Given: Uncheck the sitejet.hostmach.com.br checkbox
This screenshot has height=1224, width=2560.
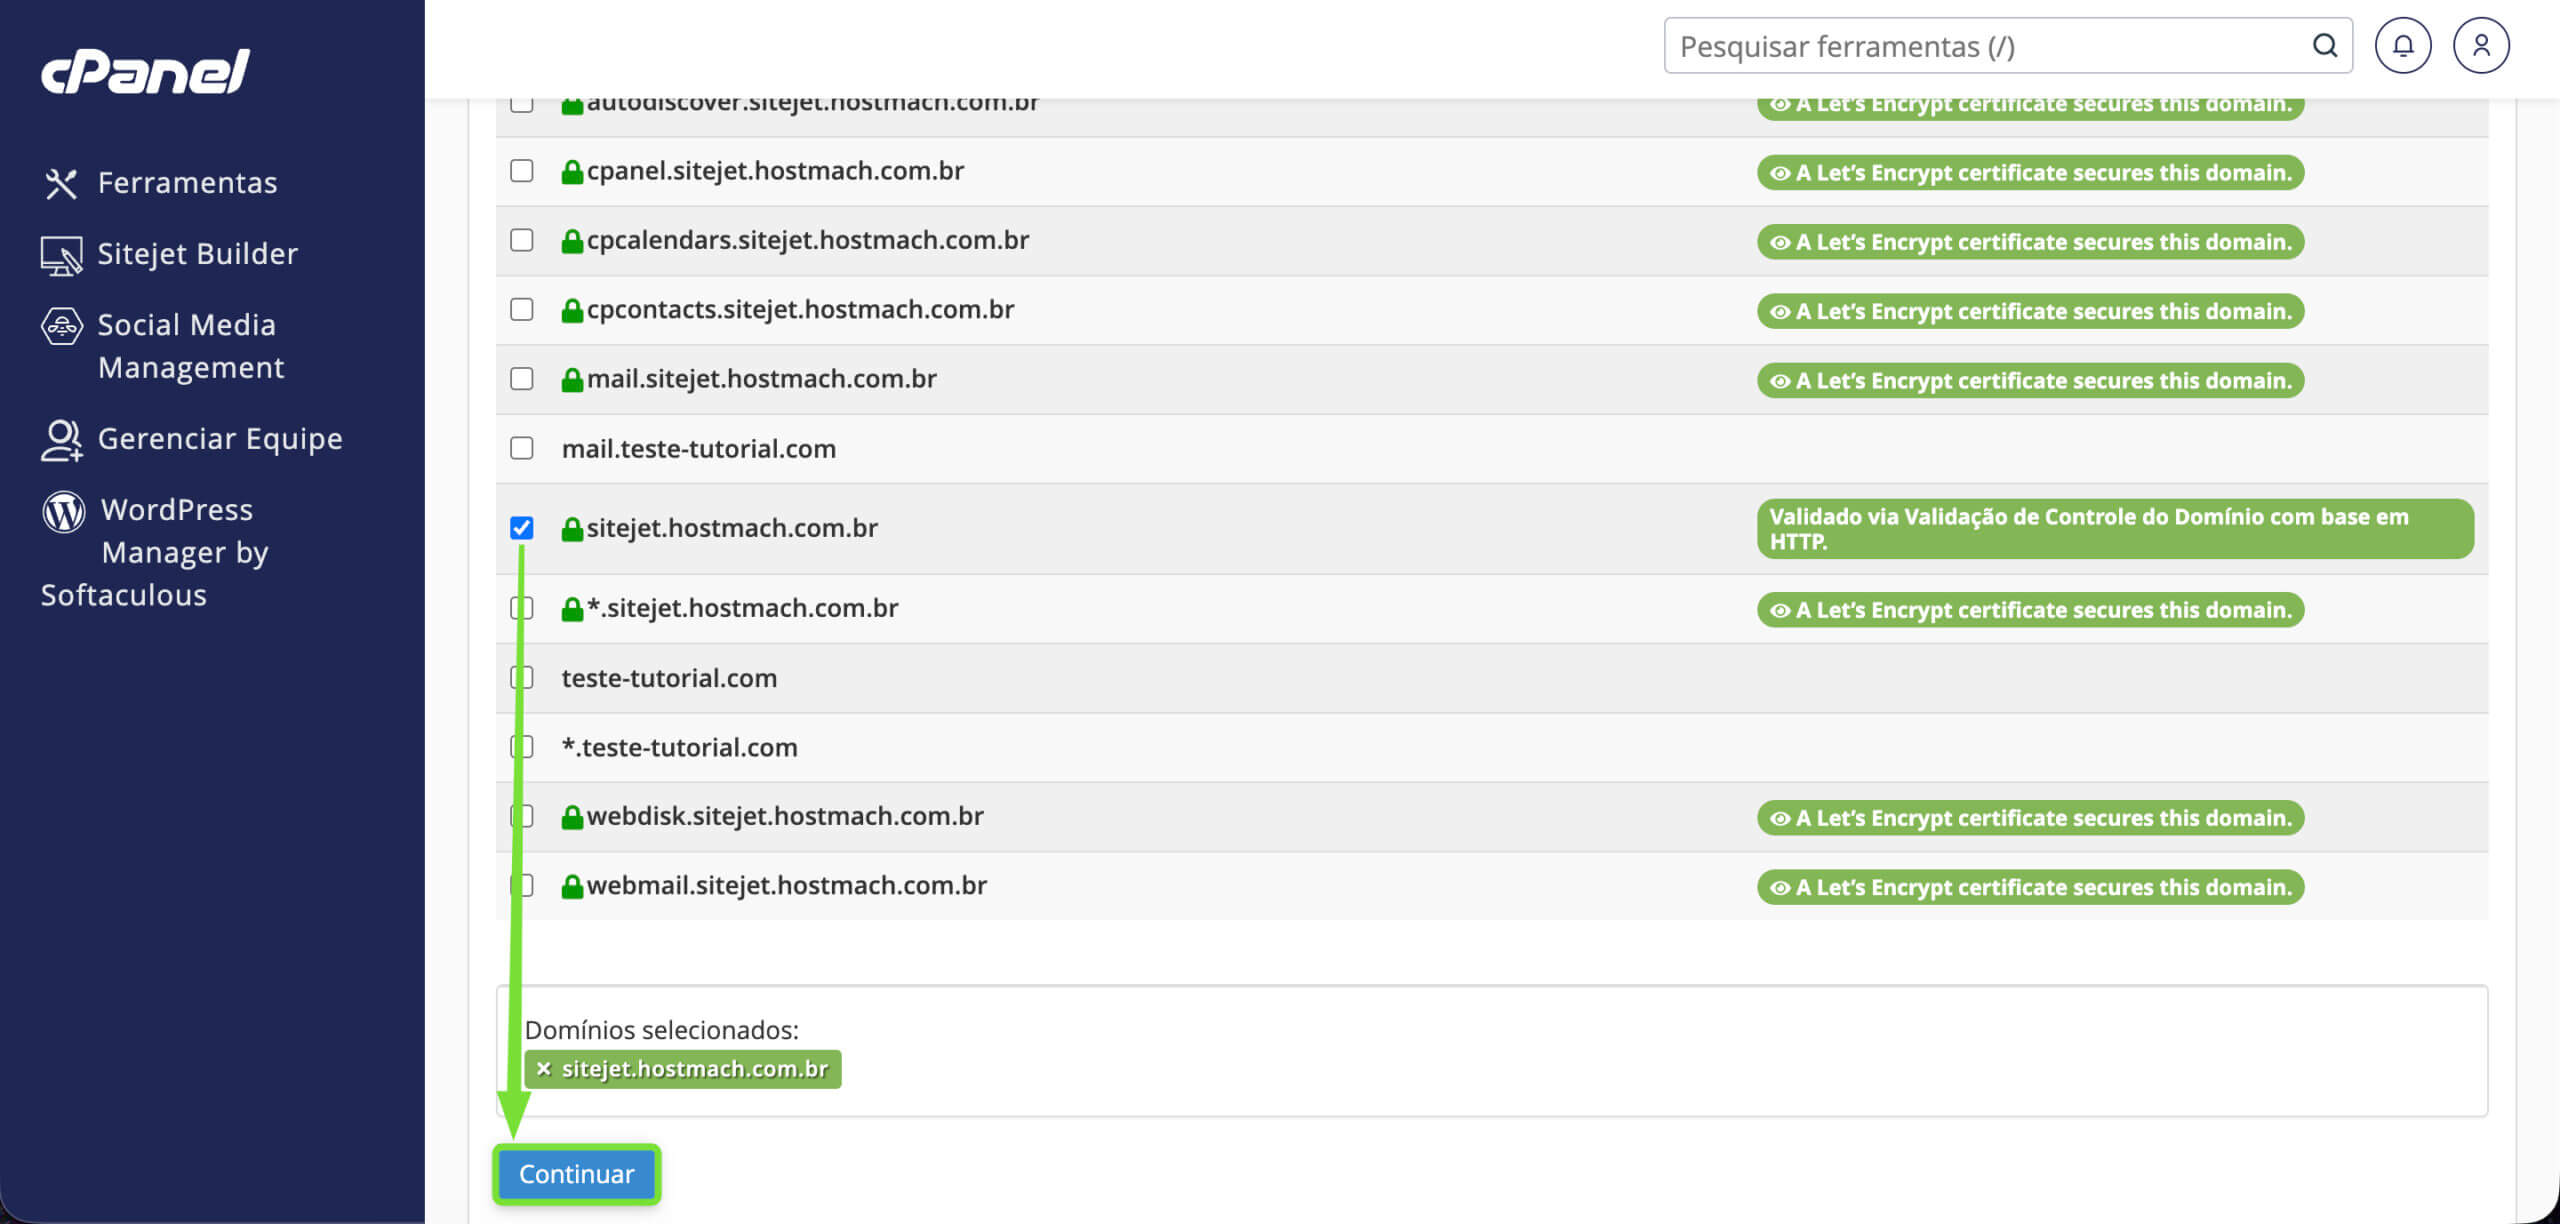Looking at the screenshot, I should (522, 528).
